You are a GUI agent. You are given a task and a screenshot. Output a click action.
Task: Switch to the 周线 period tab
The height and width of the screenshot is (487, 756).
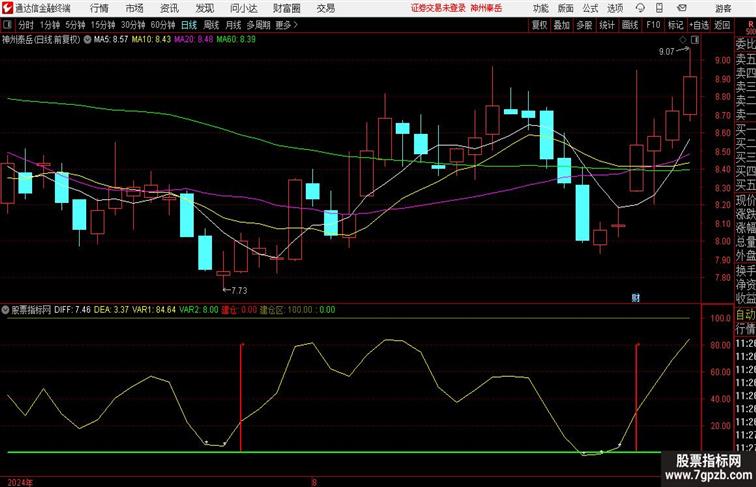pyautogui.click(x=211, y=25)
